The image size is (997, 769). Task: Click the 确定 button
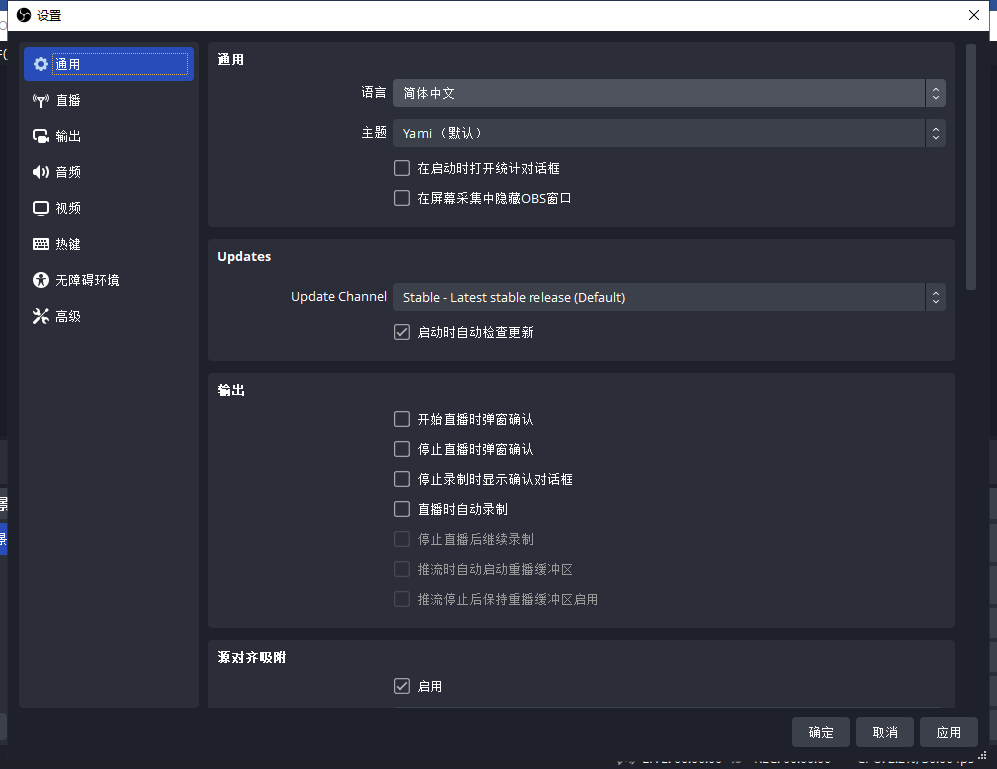click(x=820, y=732)
